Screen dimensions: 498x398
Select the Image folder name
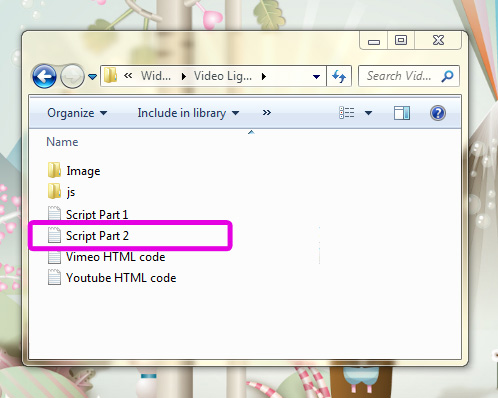click(83, 171)
